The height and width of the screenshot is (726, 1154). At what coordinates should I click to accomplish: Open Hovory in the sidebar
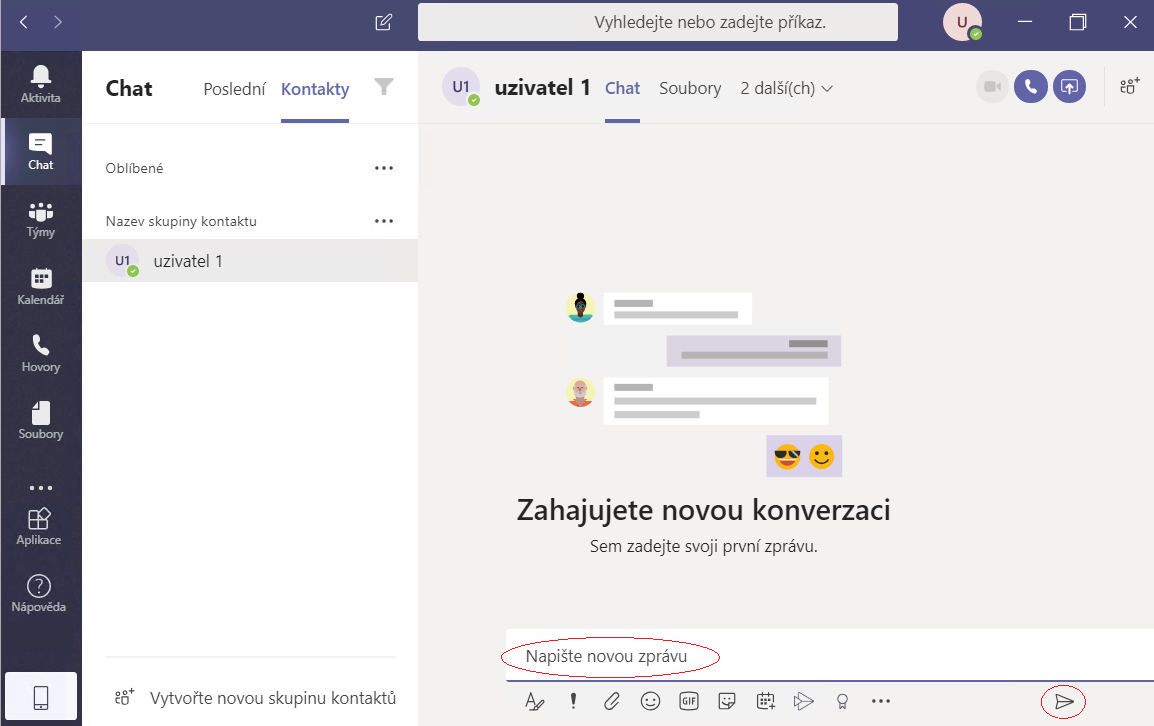coord(40,353)
